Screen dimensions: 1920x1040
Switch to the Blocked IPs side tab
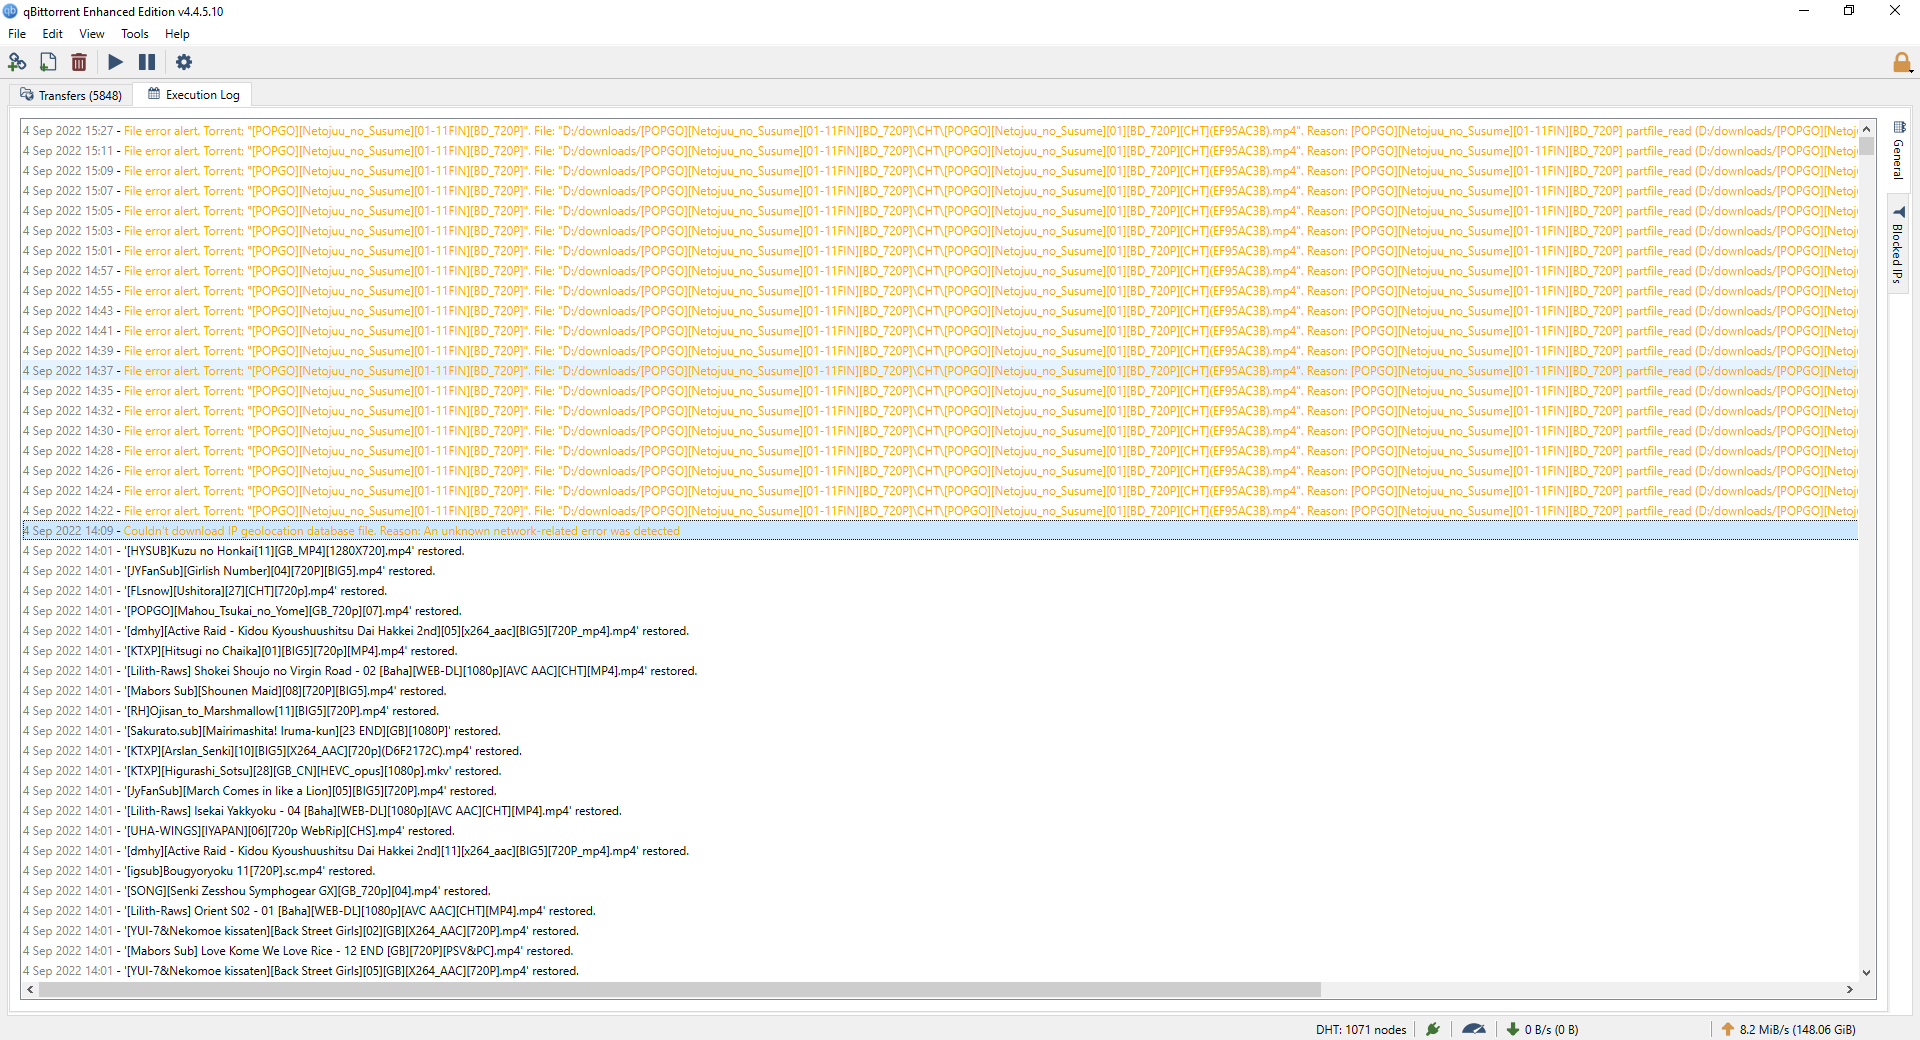coord(1899,245)
